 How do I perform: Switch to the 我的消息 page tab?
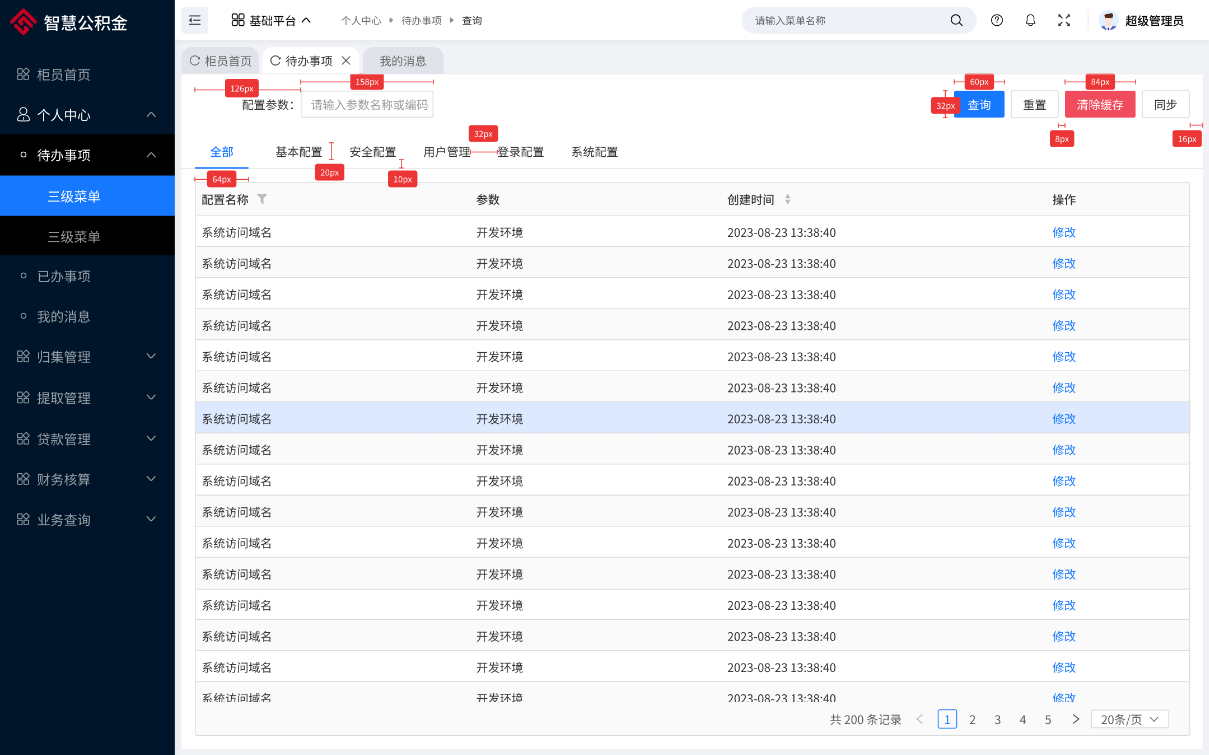(x=403, y=61)
